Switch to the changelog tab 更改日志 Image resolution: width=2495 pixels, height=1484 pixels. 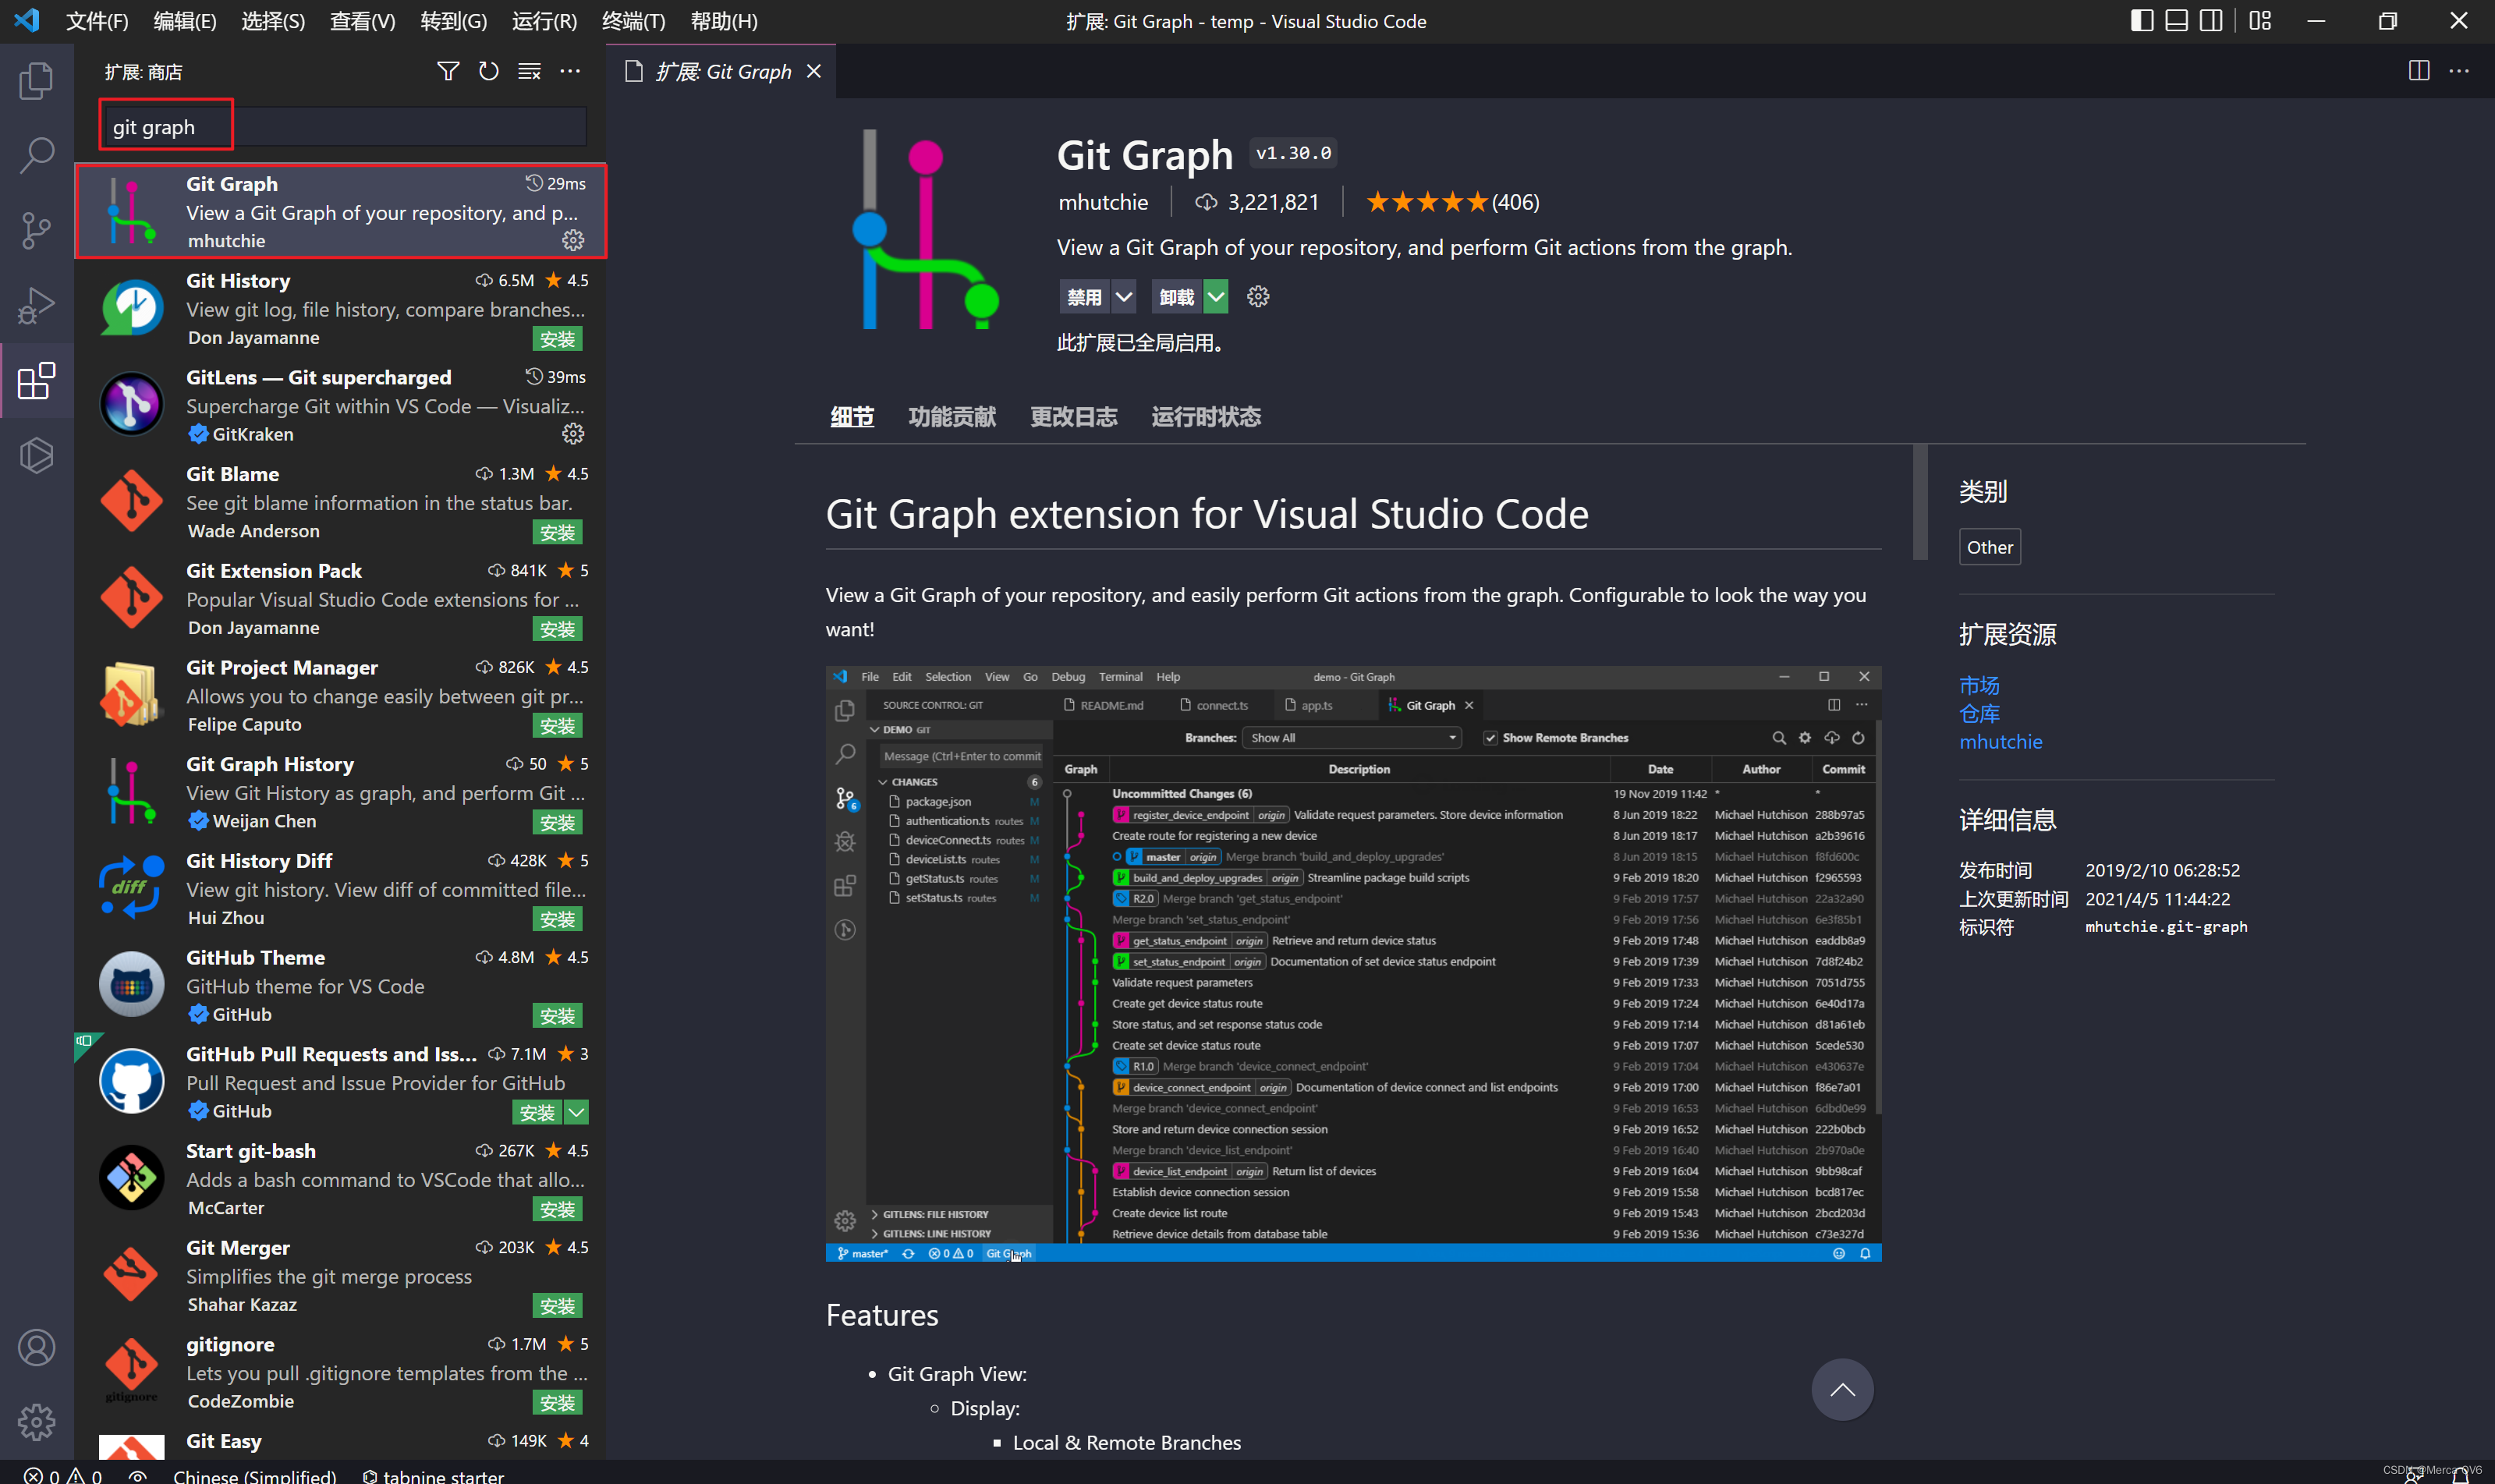pos(1073,417)
